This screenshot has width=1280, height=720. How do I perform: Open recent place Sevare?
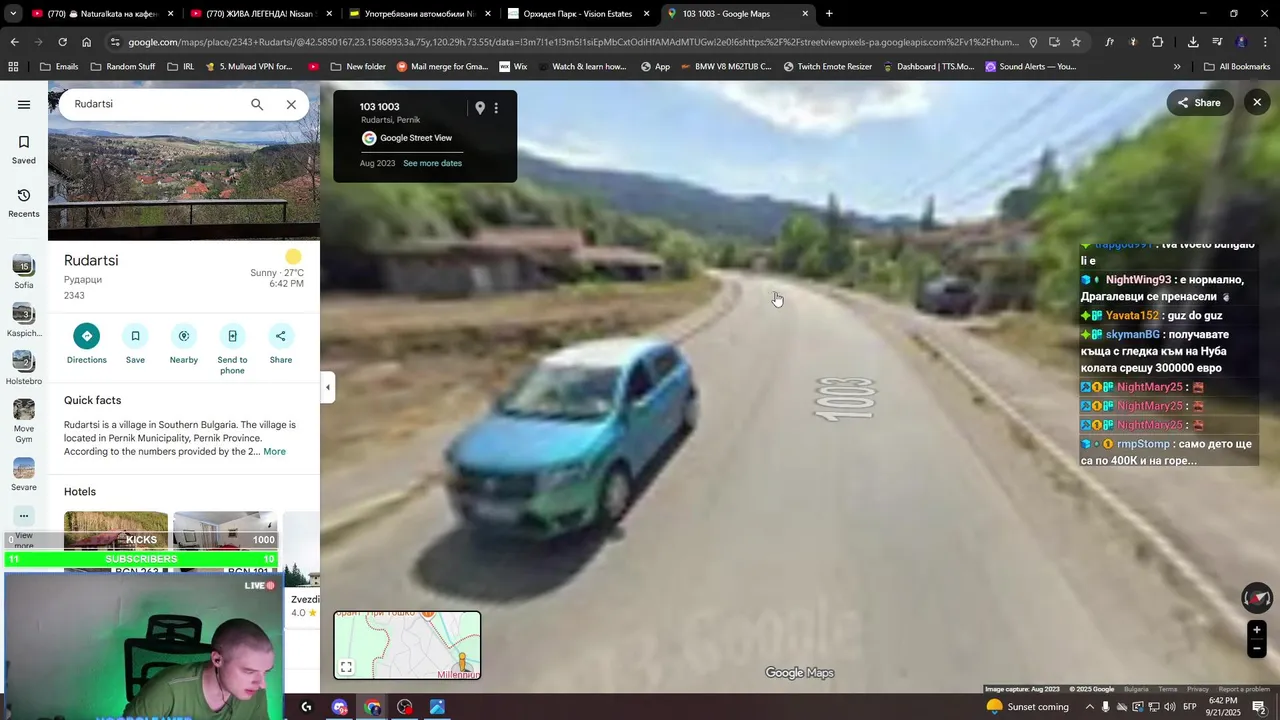24,474
